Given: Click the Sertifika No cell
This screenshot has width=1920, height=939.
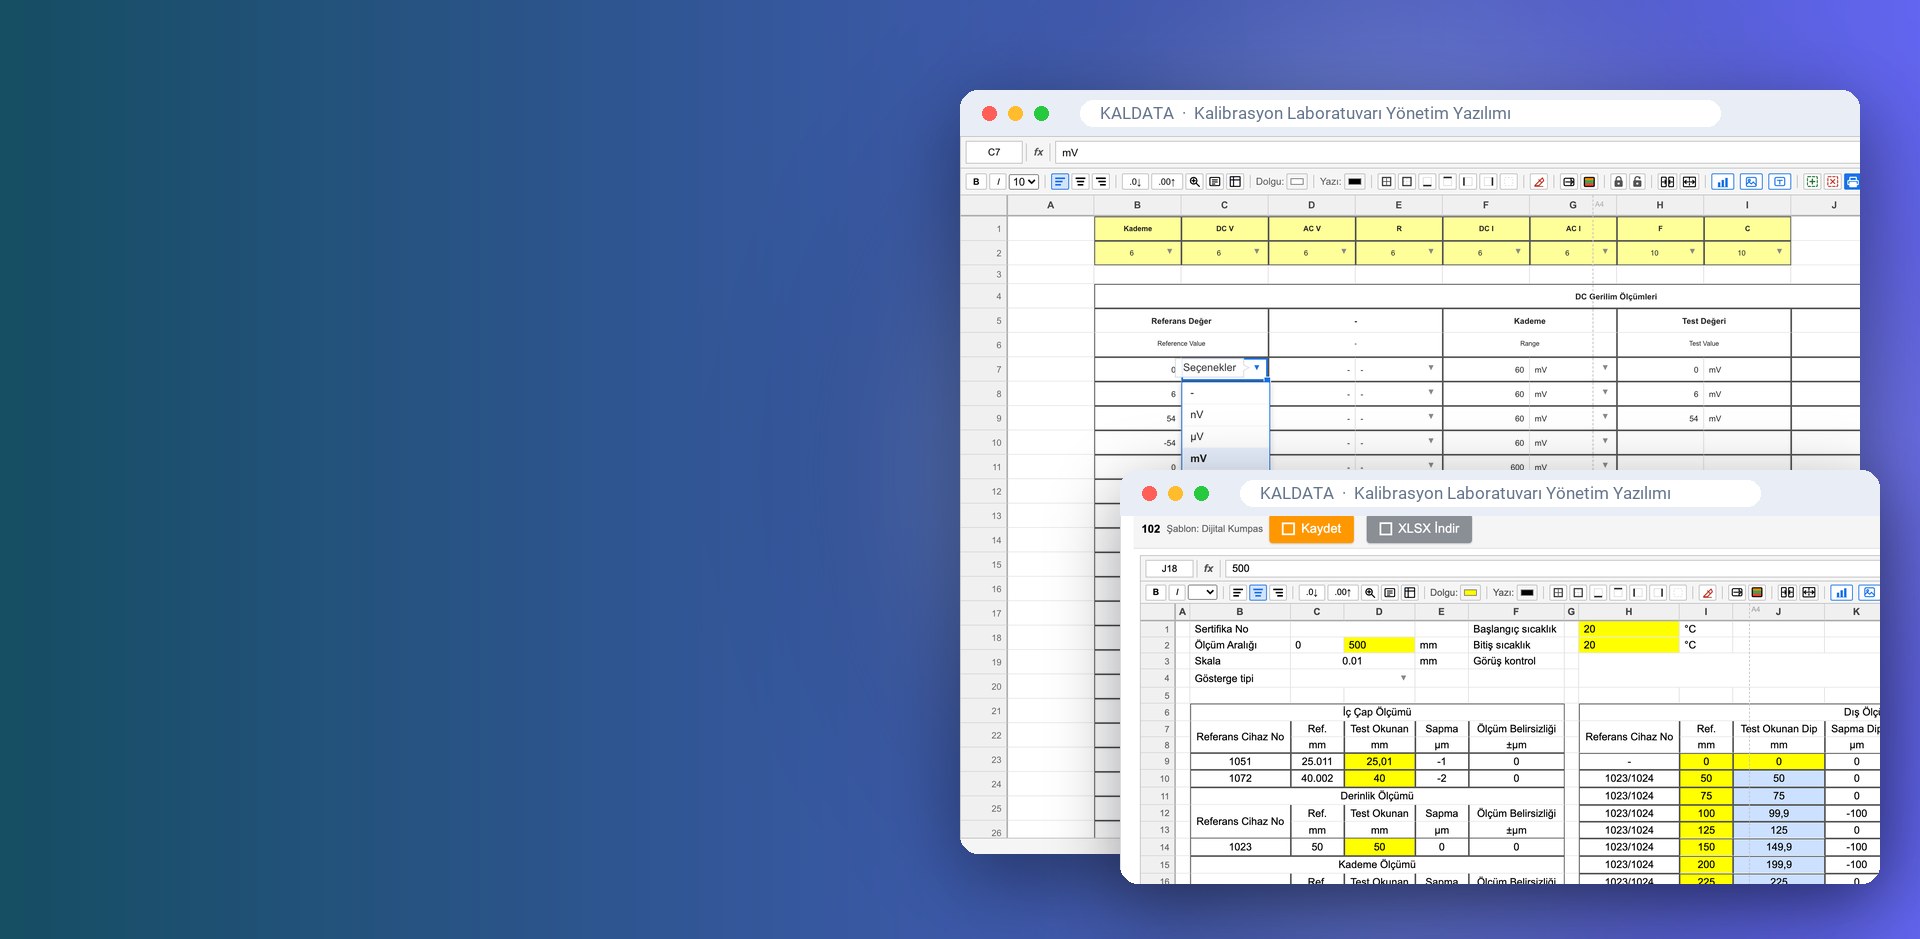Looking at the screenshot, I should pyautogui.click(x=1240, y=629).
